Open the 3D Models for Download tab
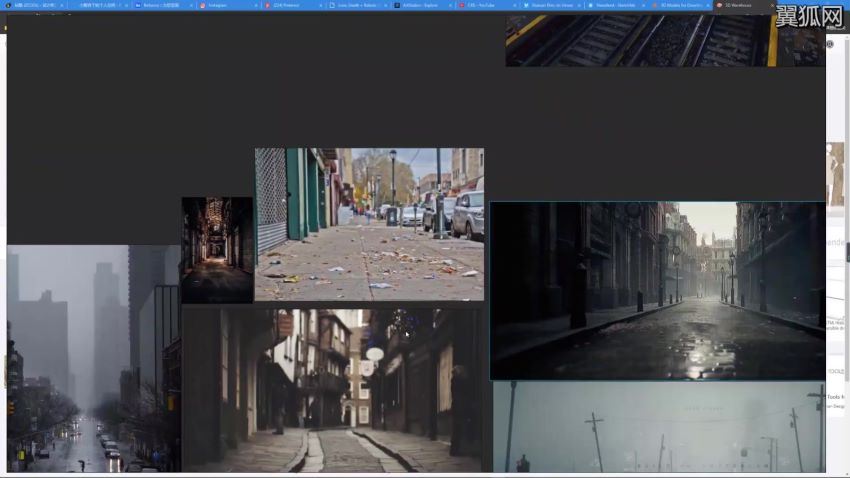This screenshot has width=850, height=478. point(680,5)
